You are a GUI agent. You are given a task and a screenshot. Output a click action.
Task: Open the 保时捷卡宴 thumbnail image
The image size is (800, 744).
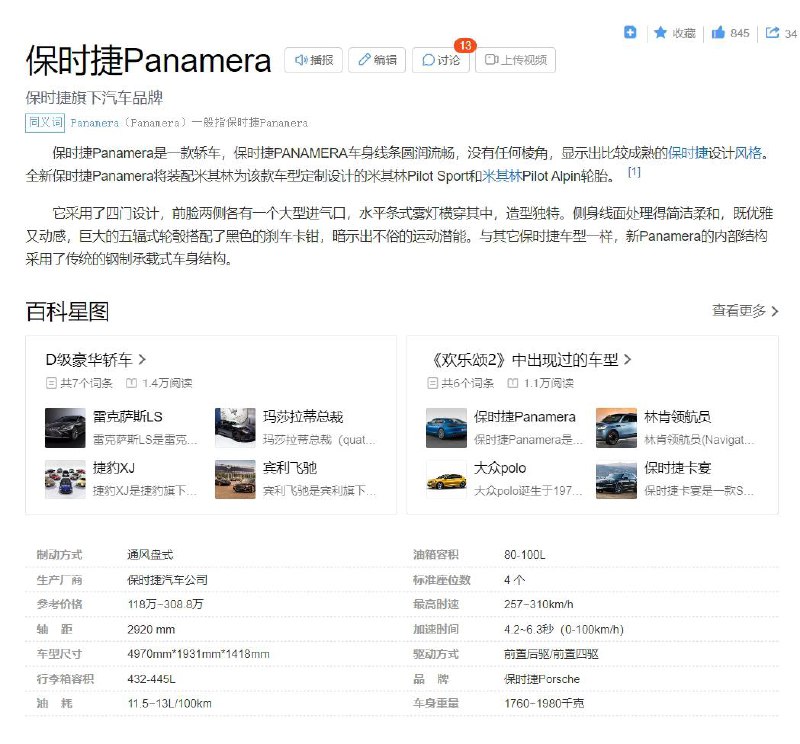(616, 479)
